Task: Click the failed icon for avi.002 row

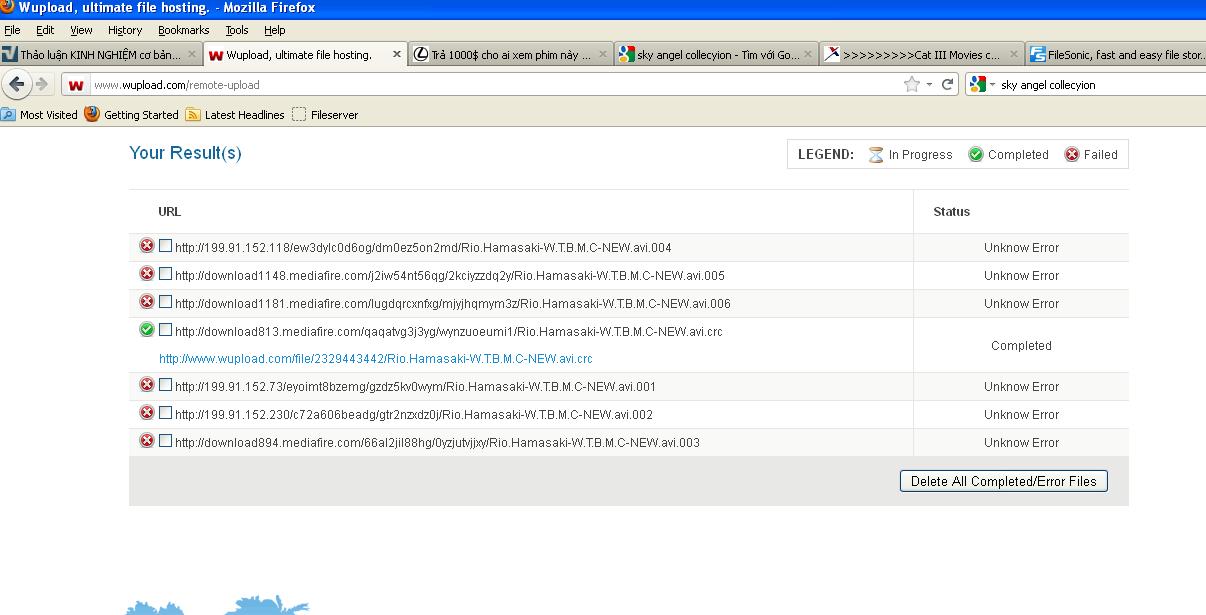Action: point(147,413)
